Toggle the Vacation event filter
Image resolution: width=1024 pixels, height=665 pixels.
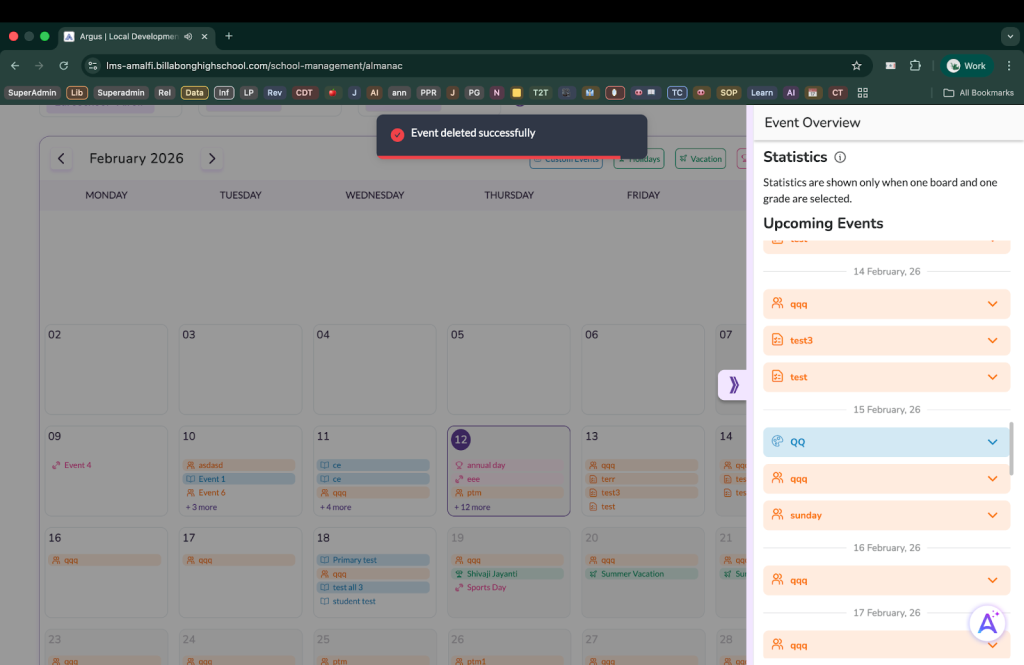pyautogui.click(x=699, y=159)
